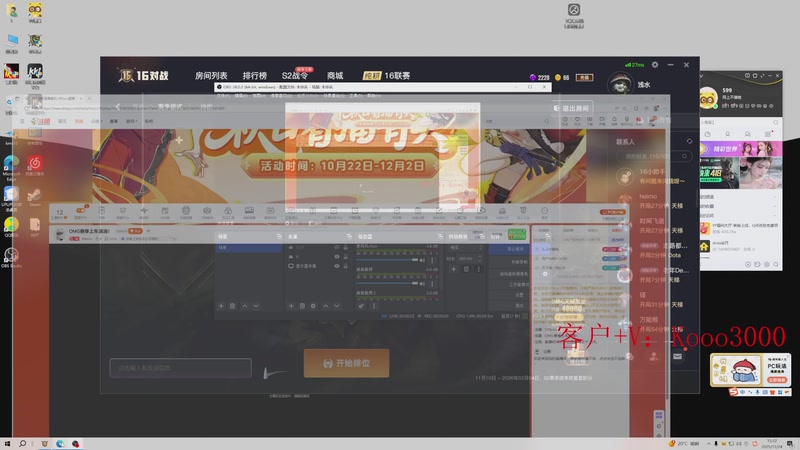Image resolution: width=800 pixels, height=450 pixels.
Task: Open YY apps grid tab icon
Action: tap(767, 134)
